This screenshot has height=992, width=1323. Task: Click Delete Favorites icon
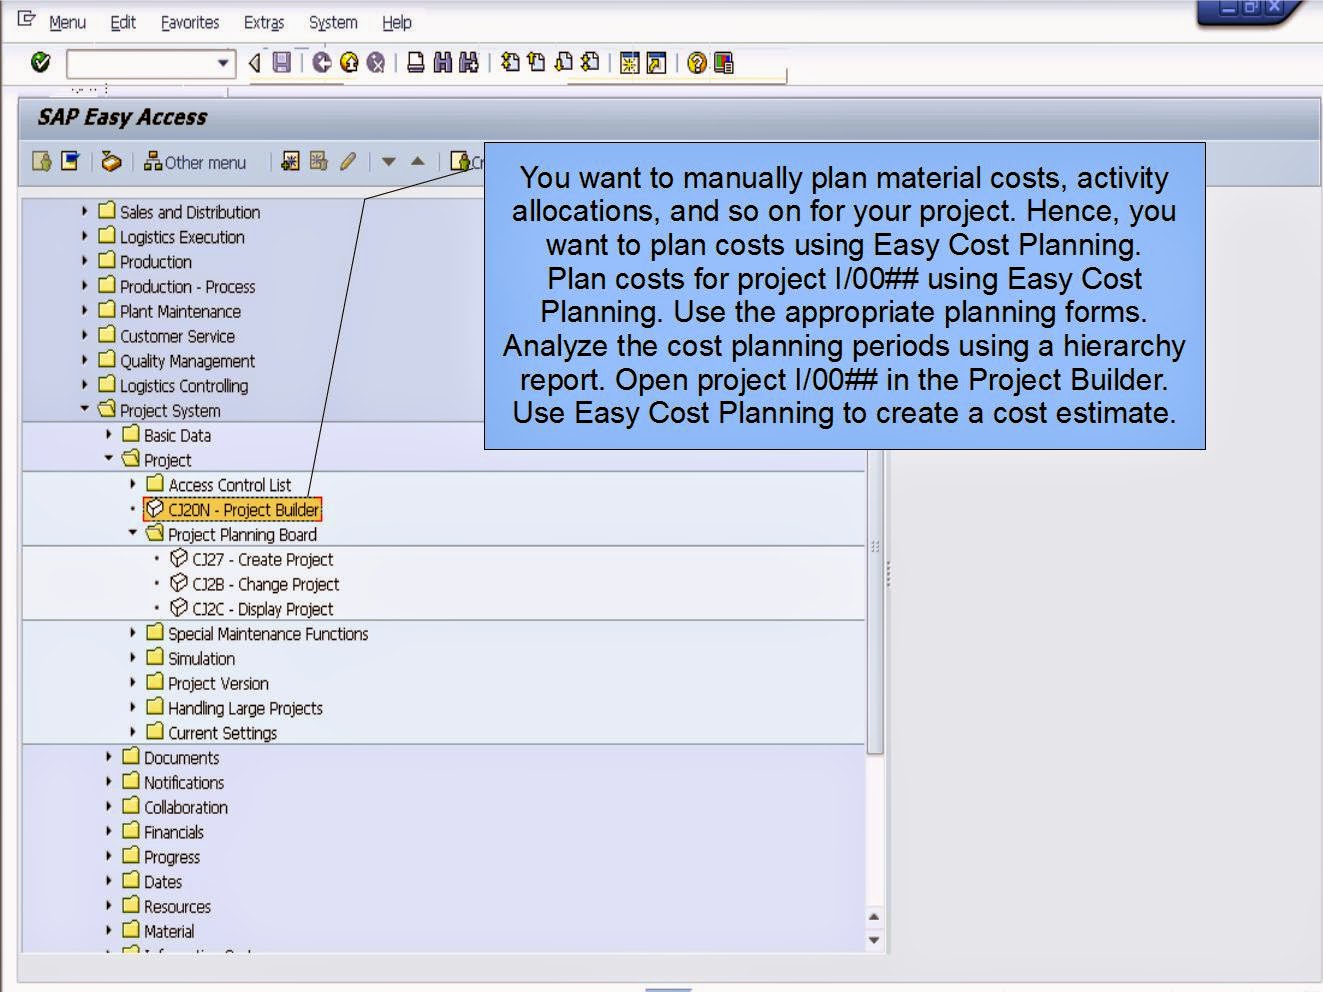click(318, 161)
